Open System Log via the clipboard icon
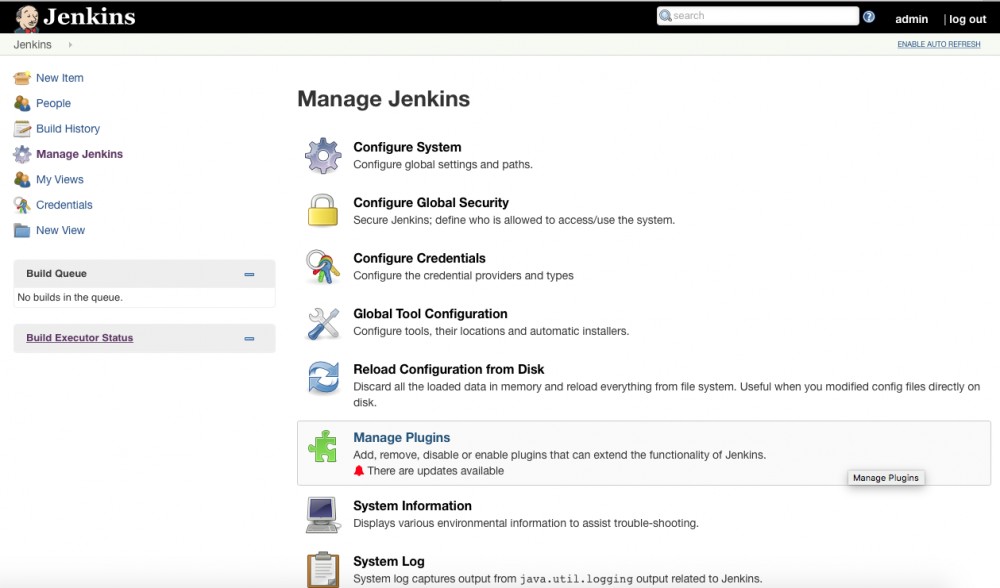 [322, 570]
